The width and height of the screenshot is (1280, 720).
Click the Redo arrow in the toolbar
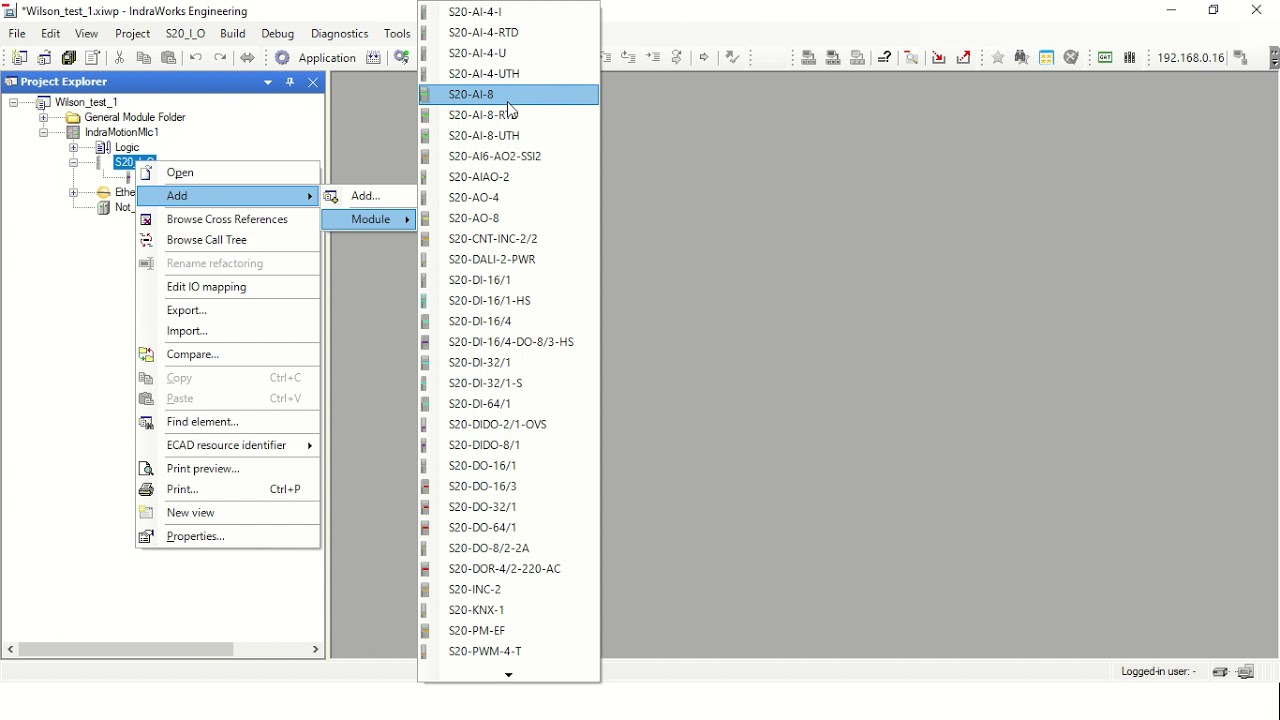pos(220,58)
